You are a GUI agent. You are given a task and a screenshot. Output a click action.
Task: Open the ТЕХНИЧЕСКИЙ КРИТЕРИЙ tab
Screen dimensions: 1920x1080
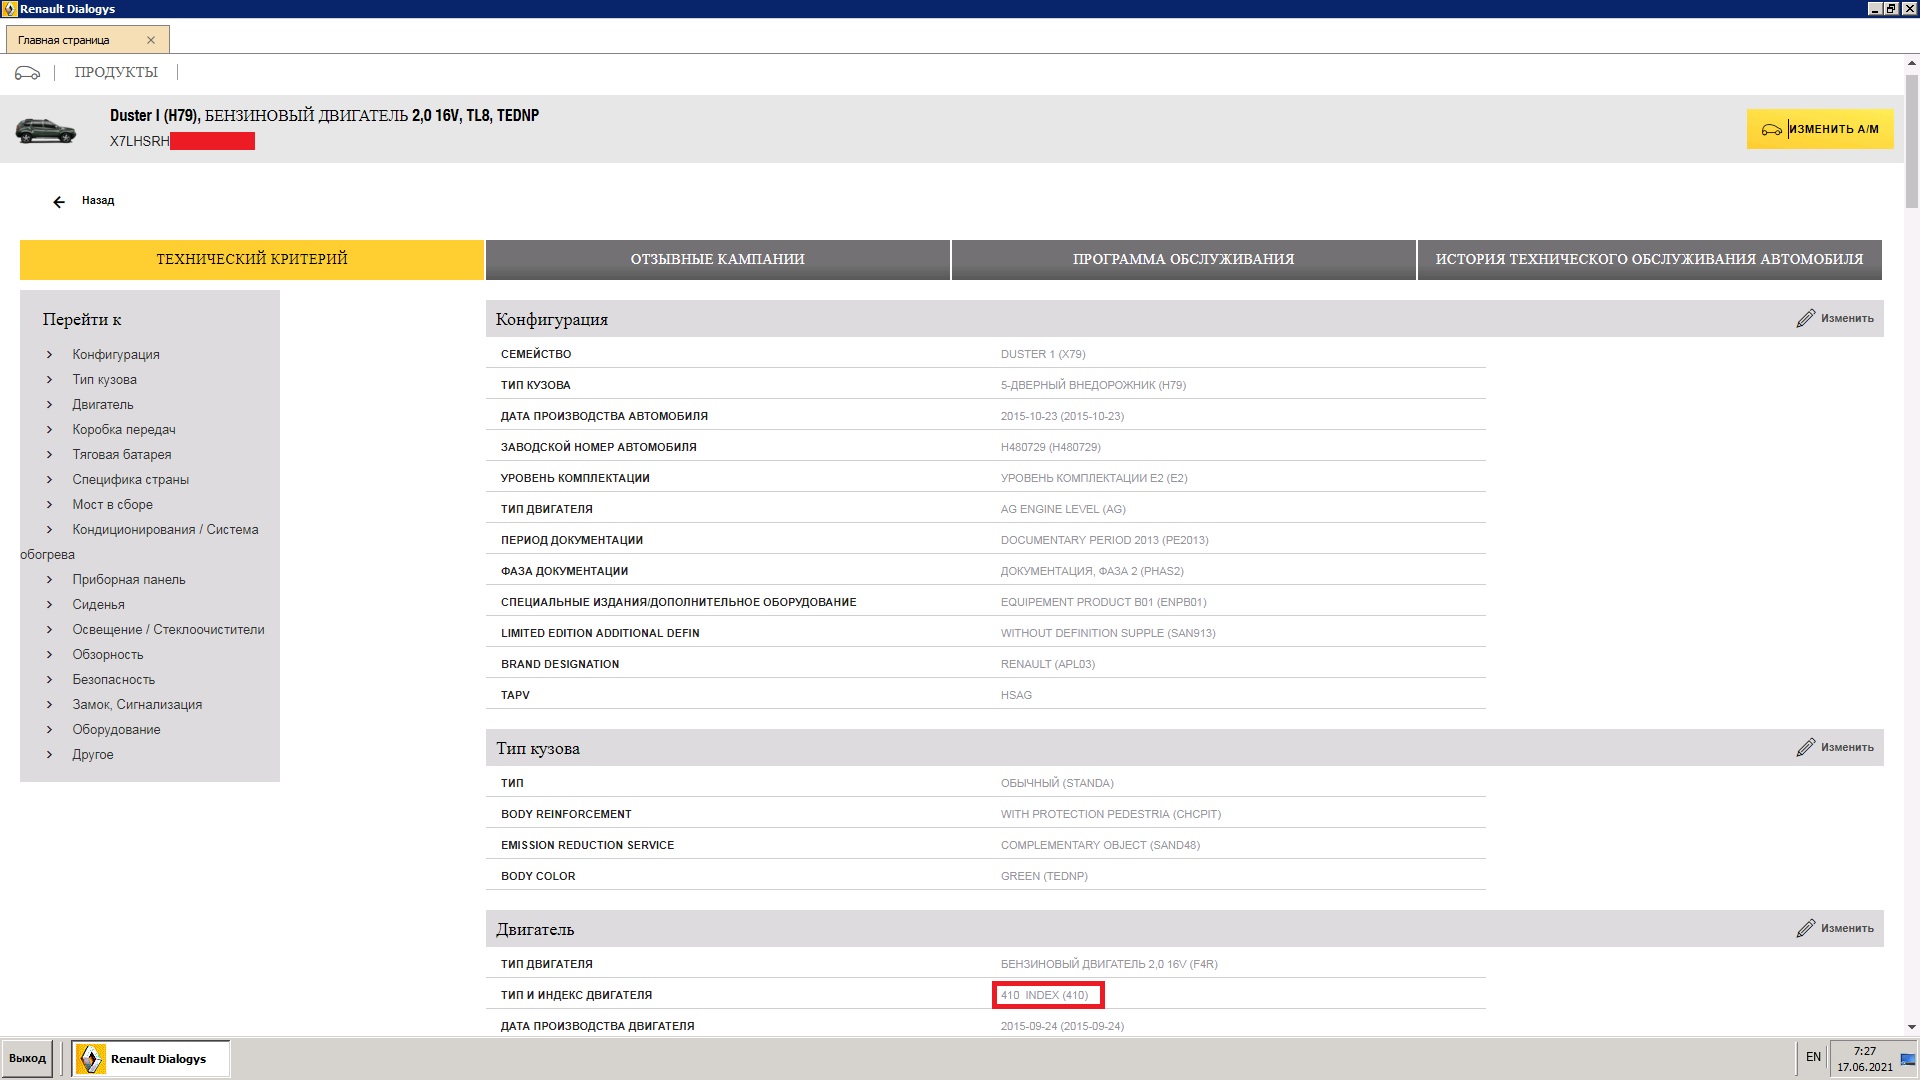point(252,259)
